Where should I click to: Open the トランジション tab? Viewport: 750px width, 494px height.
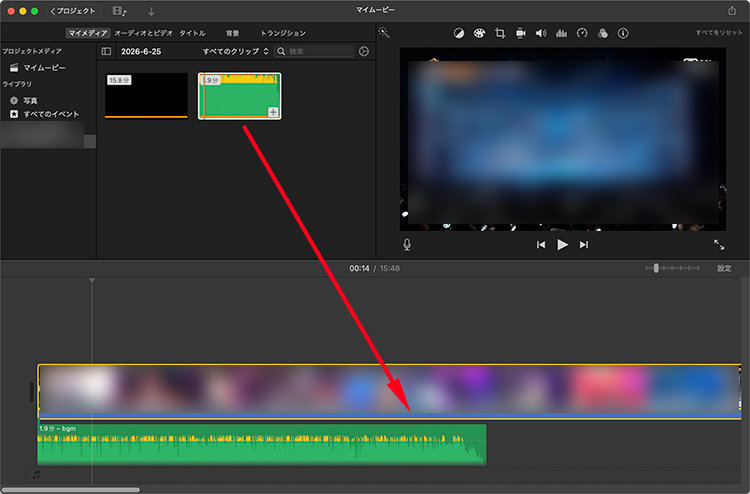[283, 33]
